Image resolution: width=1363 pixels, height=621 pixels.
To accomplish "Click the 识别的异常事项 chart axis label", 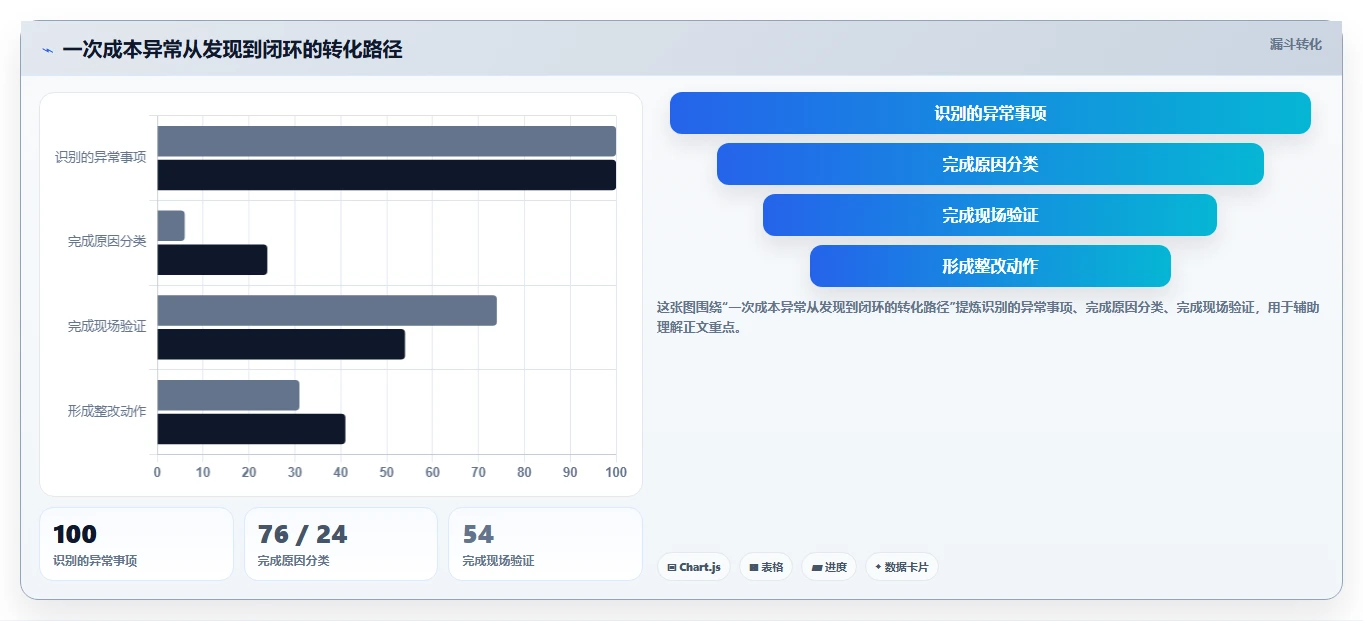I will (x=100, y=157).
